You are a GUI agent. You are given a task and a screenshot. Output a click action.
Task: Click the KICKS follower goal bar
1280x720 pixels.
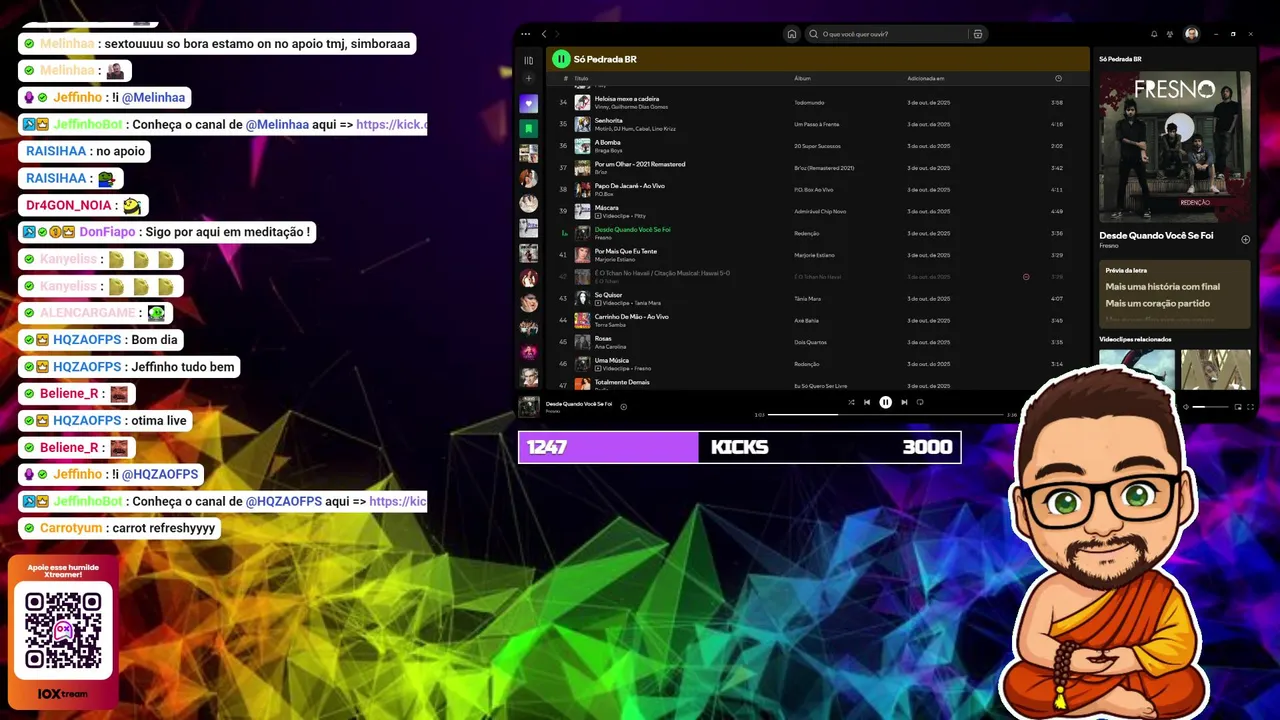click(740, 447)
